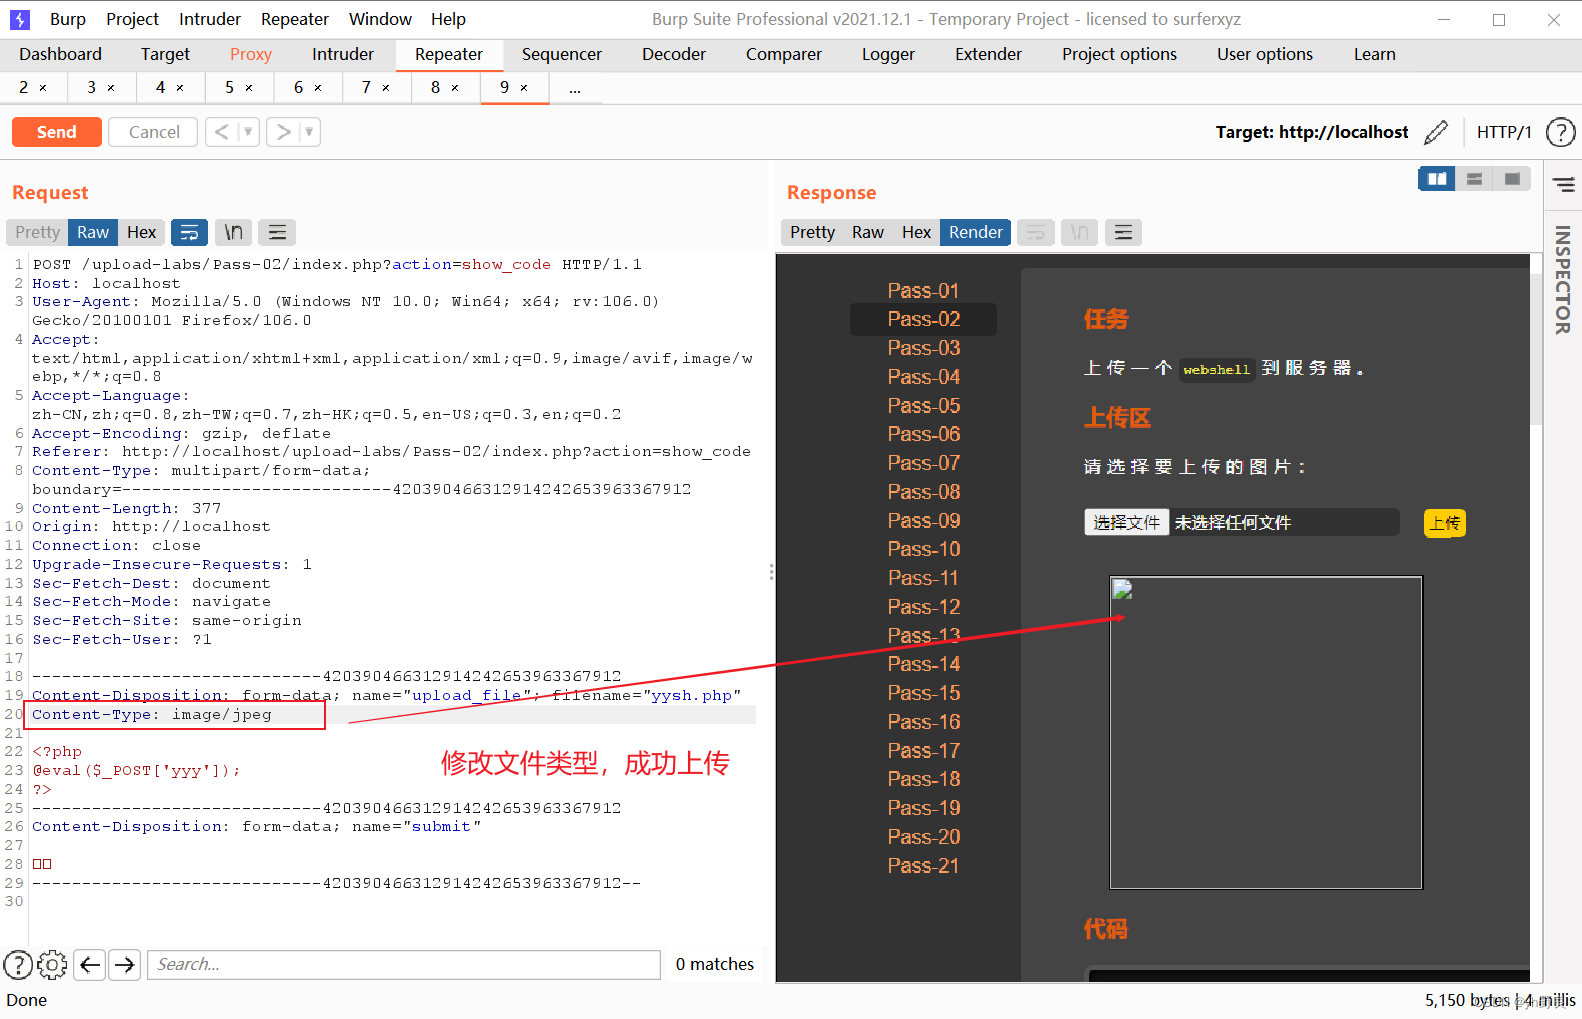Toggle the response word-wrap message icon
Viewport: 1582px width, 1019px height.
[x=1036, y=232]
